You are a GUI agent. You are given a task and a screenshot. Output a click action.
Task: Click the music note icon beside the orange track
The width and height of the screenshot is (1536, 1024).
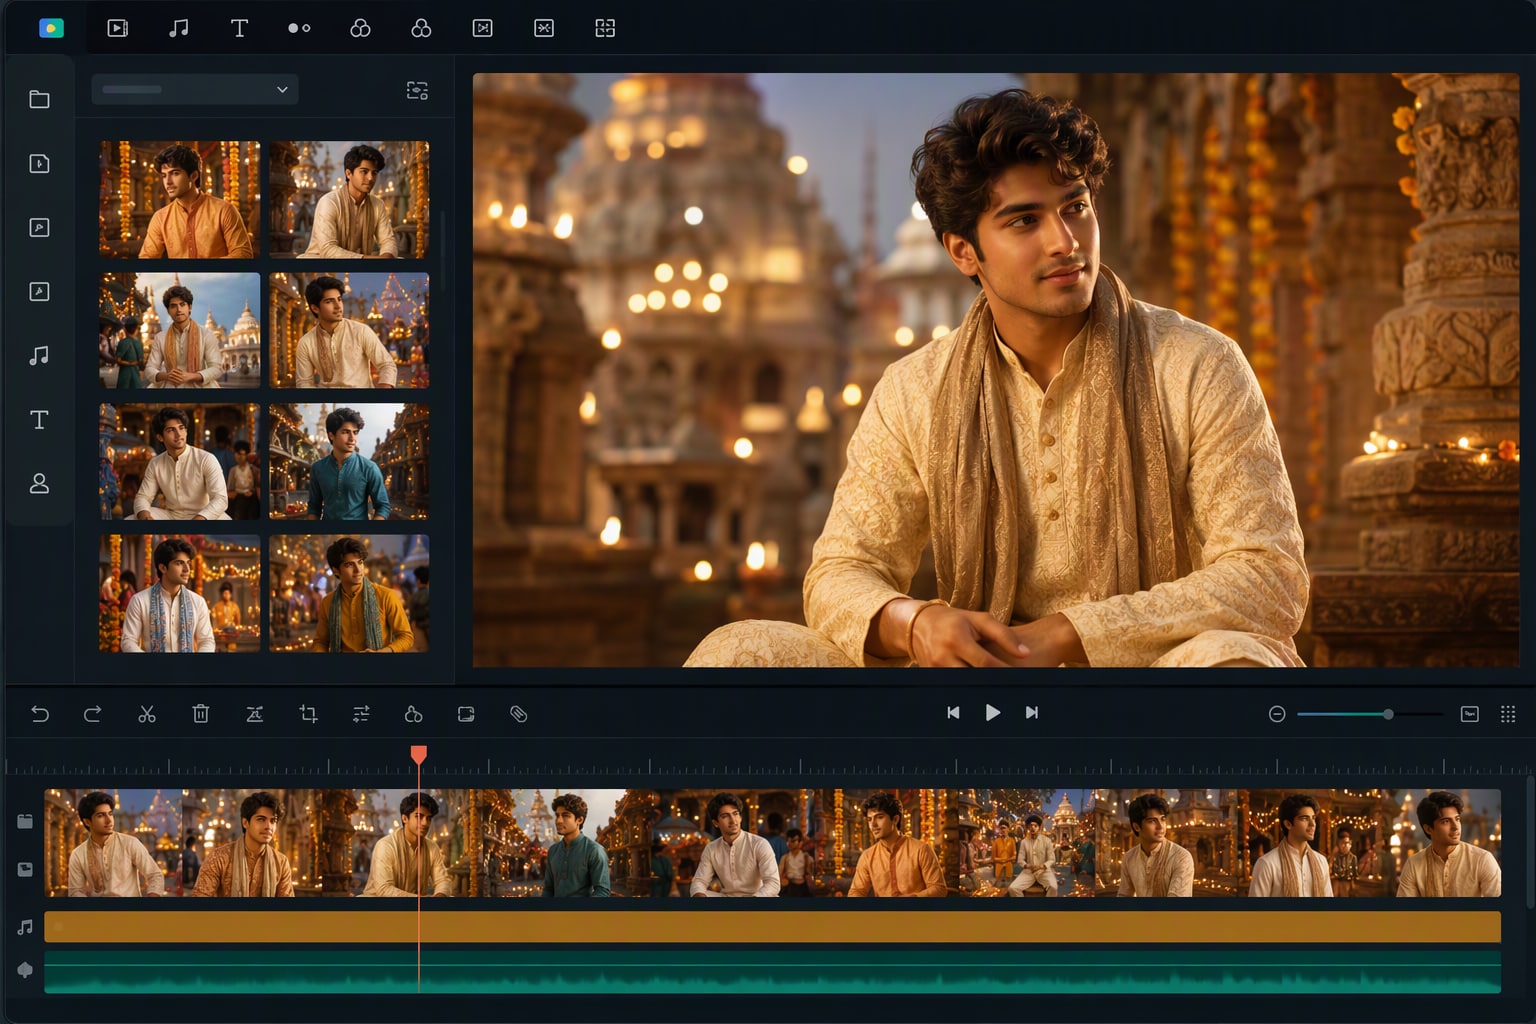[25, 927]
